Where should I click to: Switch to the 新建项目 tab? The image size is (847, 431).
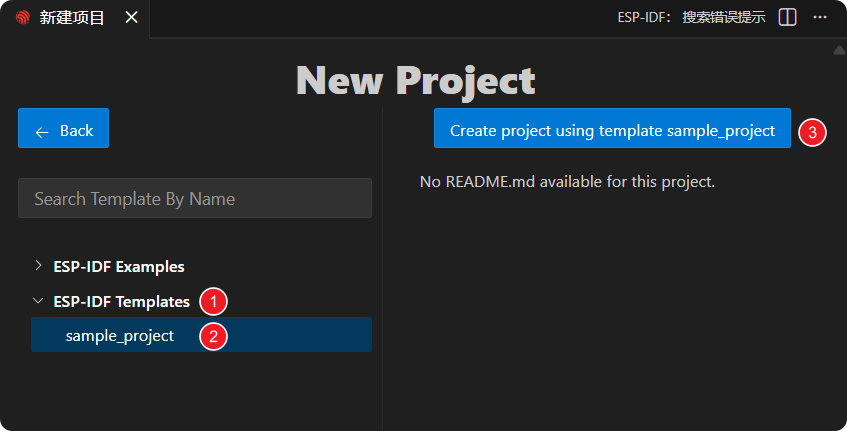tap(71, 18)
